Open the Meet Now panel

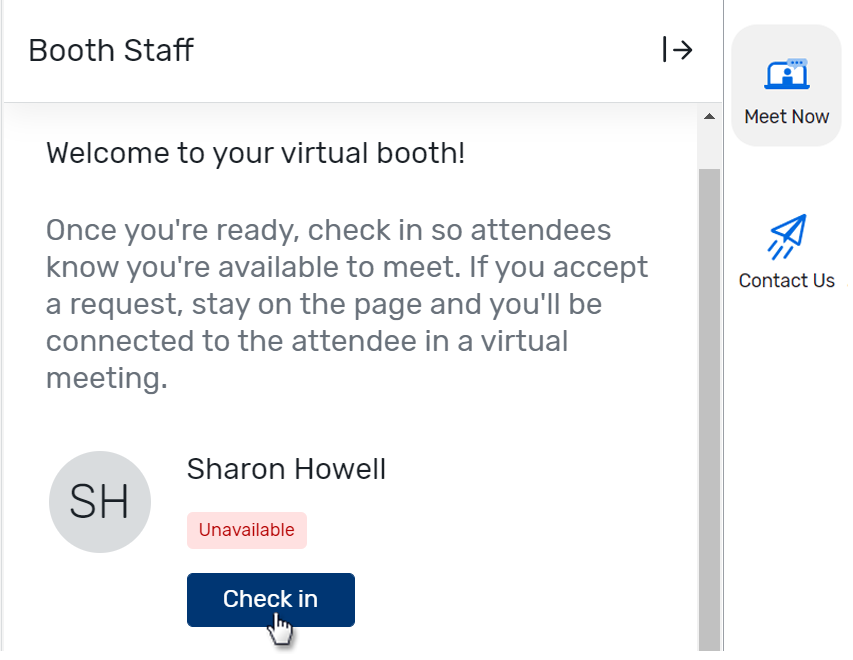786,85
